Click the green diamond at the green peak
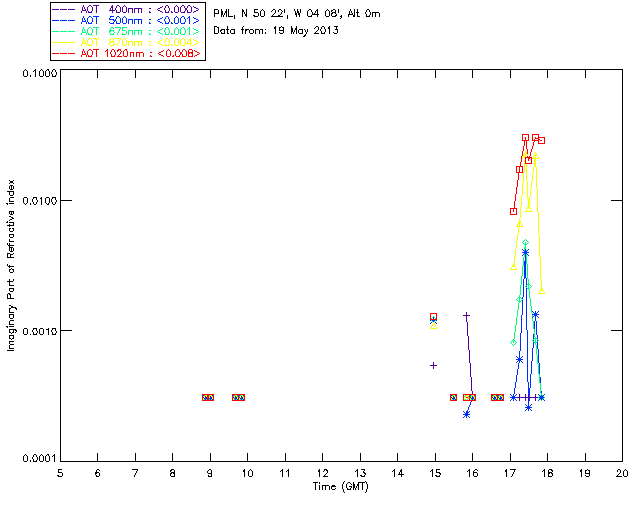This screenshot has height=512, width=640. [x=526, y=243]
